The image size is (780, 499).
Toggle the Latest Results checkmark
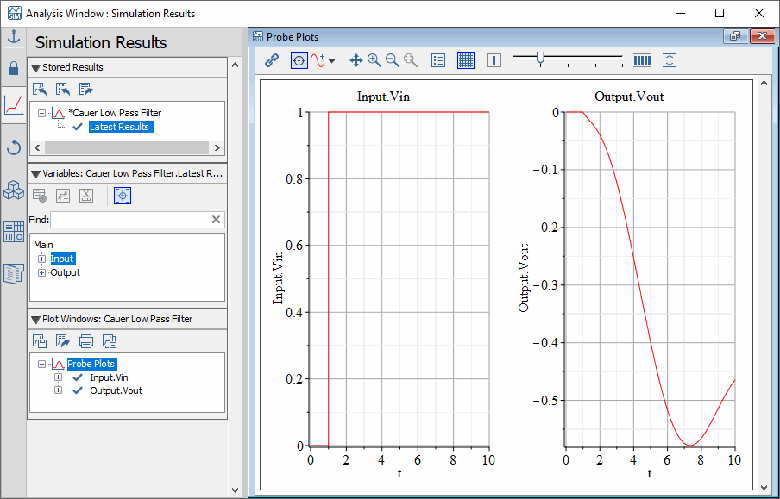tap(77, 127)
